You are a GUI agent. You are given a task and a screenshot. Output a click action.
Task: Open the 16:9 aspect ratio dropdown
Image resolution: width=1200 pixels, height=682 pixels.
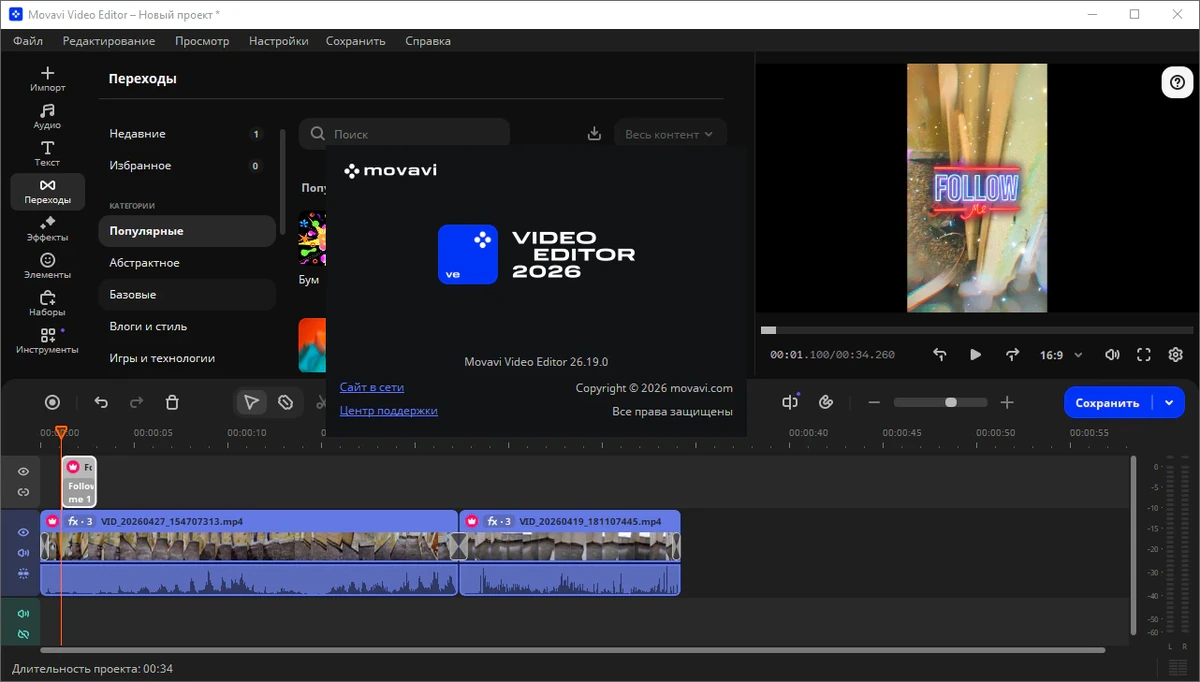click(1061, 354)
